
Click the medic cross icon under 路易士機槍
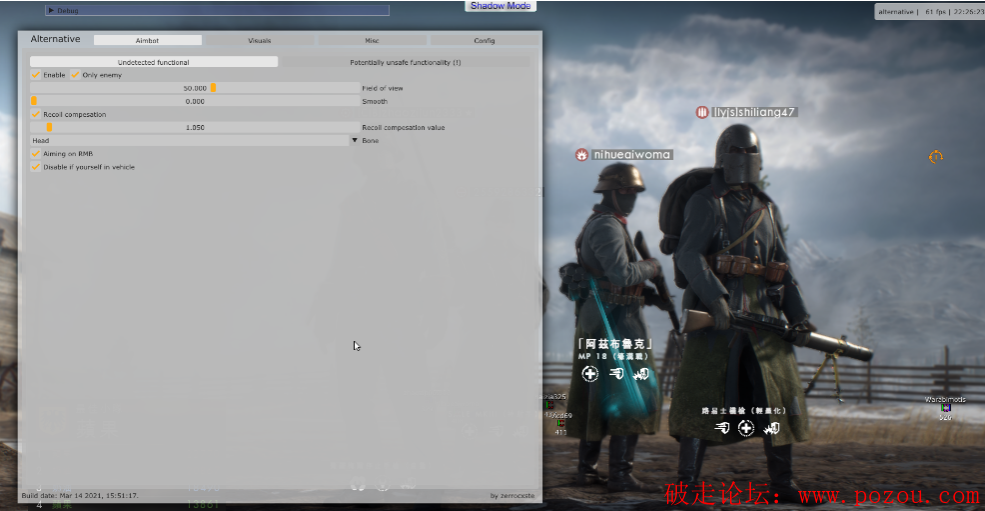(x=746, y=428)
